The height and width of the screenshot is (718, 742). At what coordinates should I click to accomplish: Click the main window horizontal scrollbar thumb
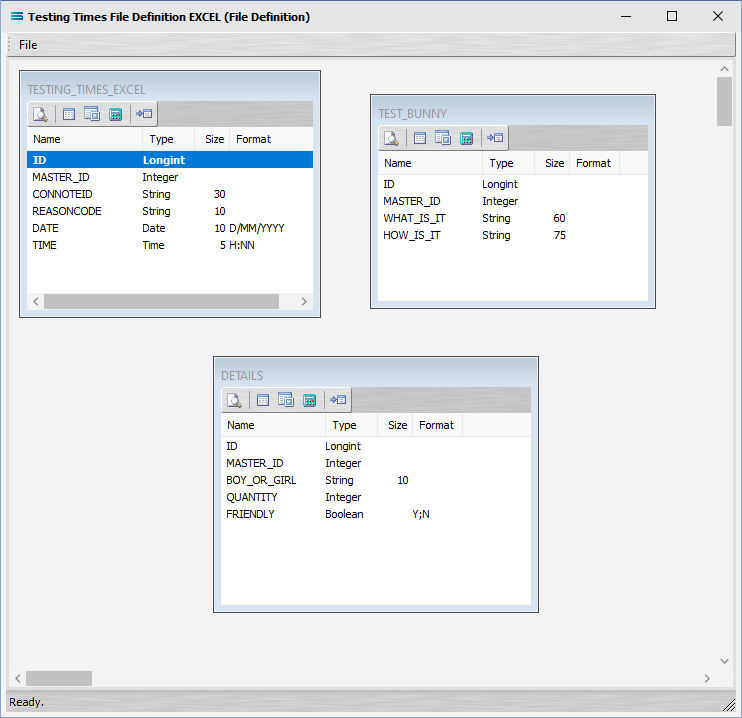pyautogui.click(x=59, y=679)
